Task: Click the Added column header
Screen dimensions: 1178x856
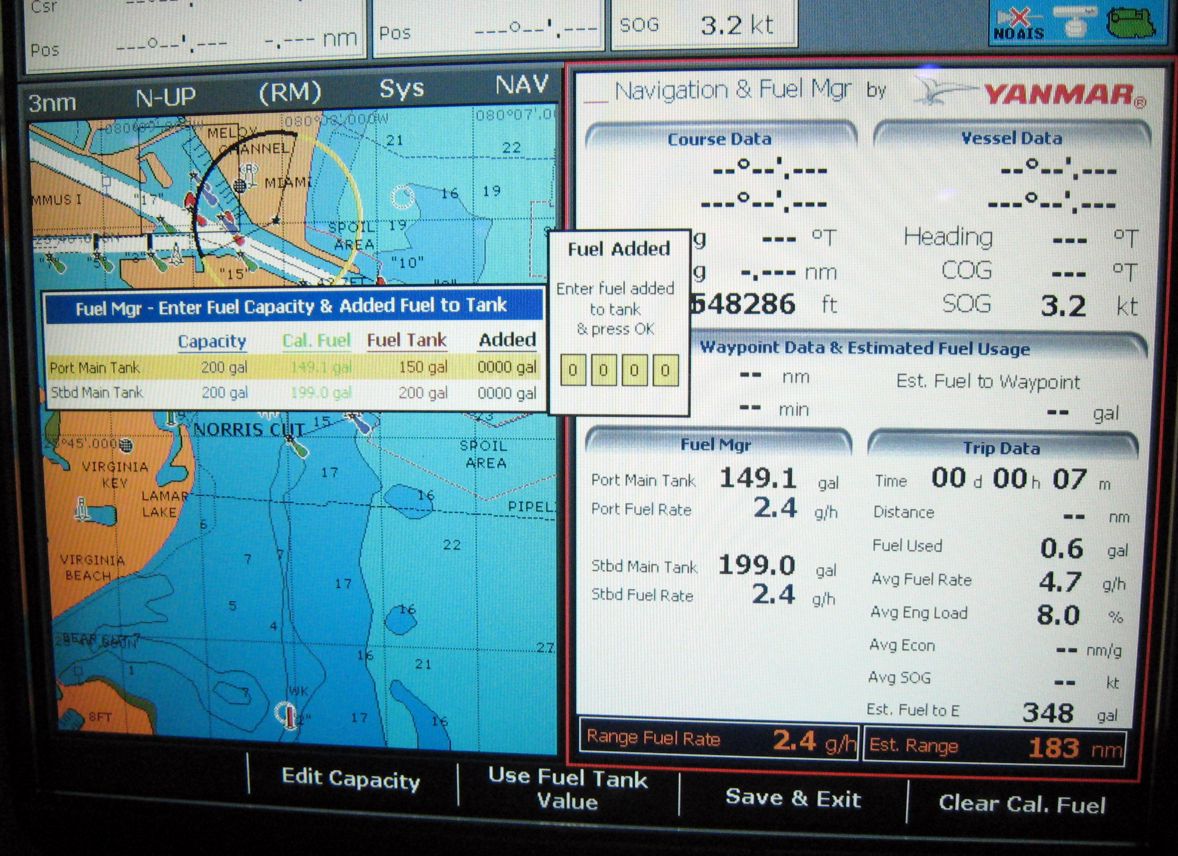Action: (507, 340)
